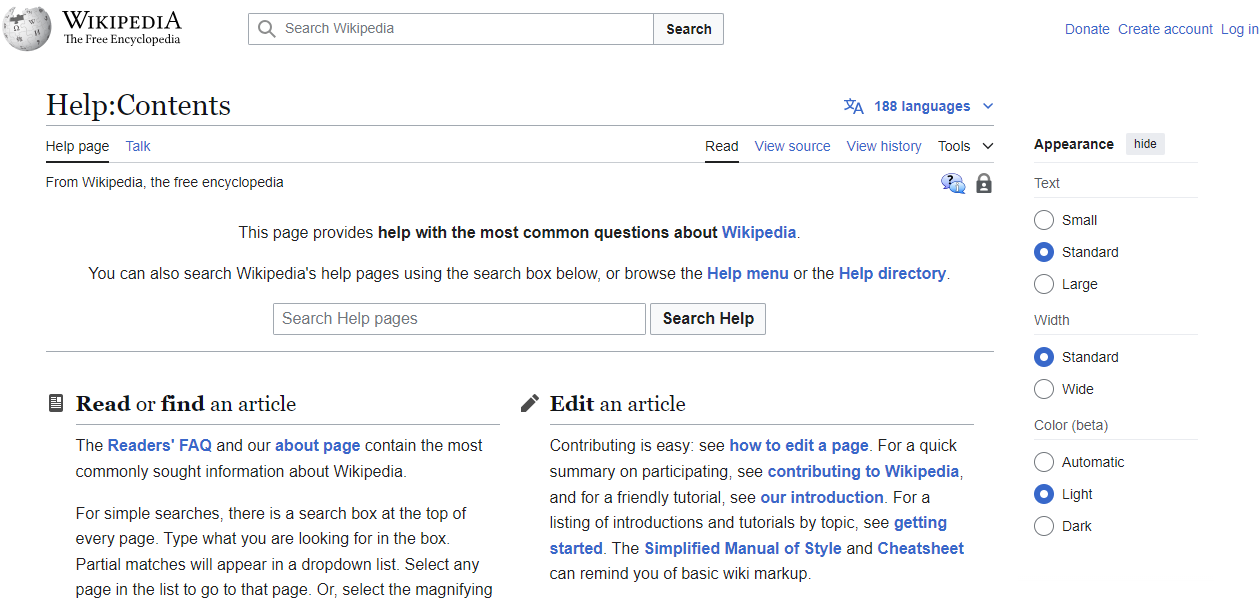
Task: Select the Large text size option
Action: 1043,284
